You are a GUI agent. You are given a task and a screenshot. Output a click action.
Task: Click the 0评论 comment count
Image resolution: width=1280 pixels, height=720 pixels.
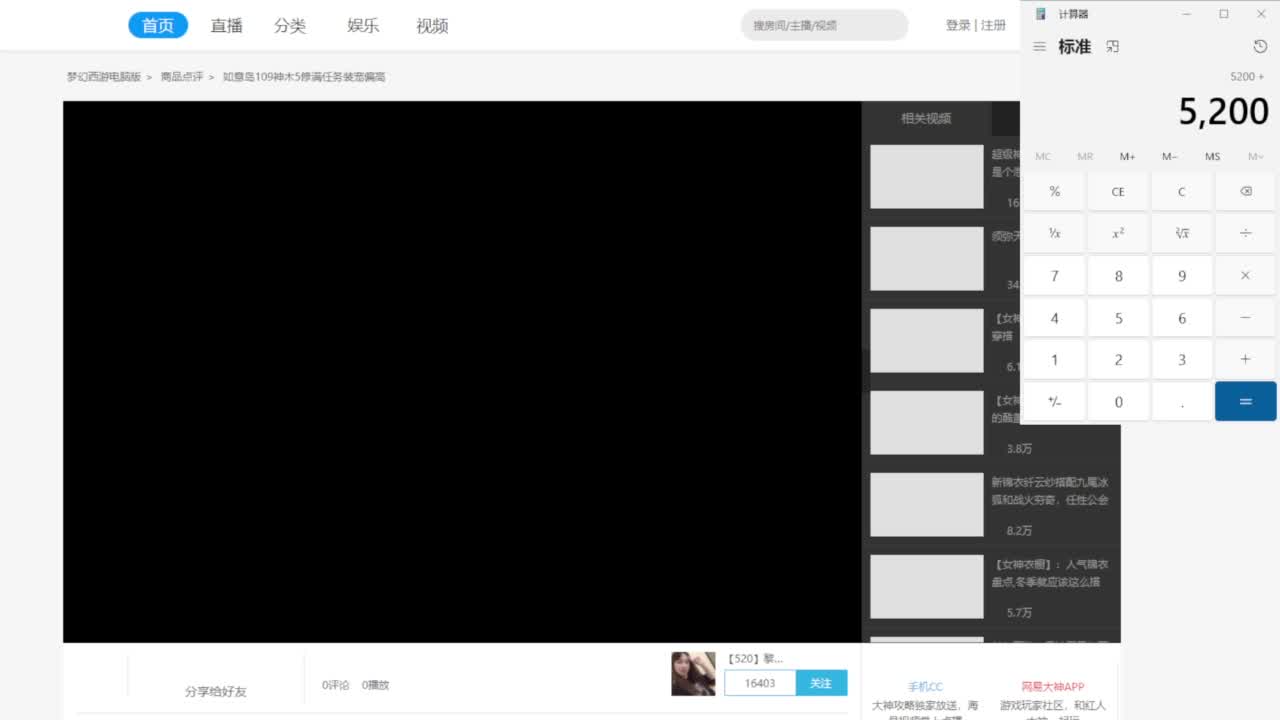(x=336, y=685)
